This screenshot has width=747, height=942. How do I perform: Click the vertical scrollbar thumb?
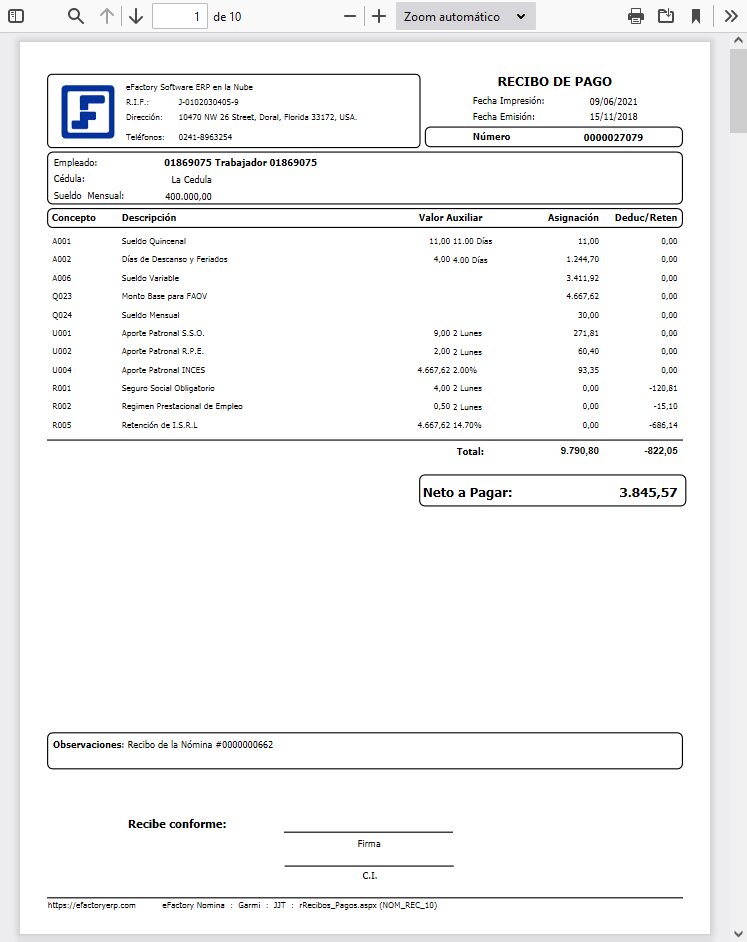click(738, 91)
